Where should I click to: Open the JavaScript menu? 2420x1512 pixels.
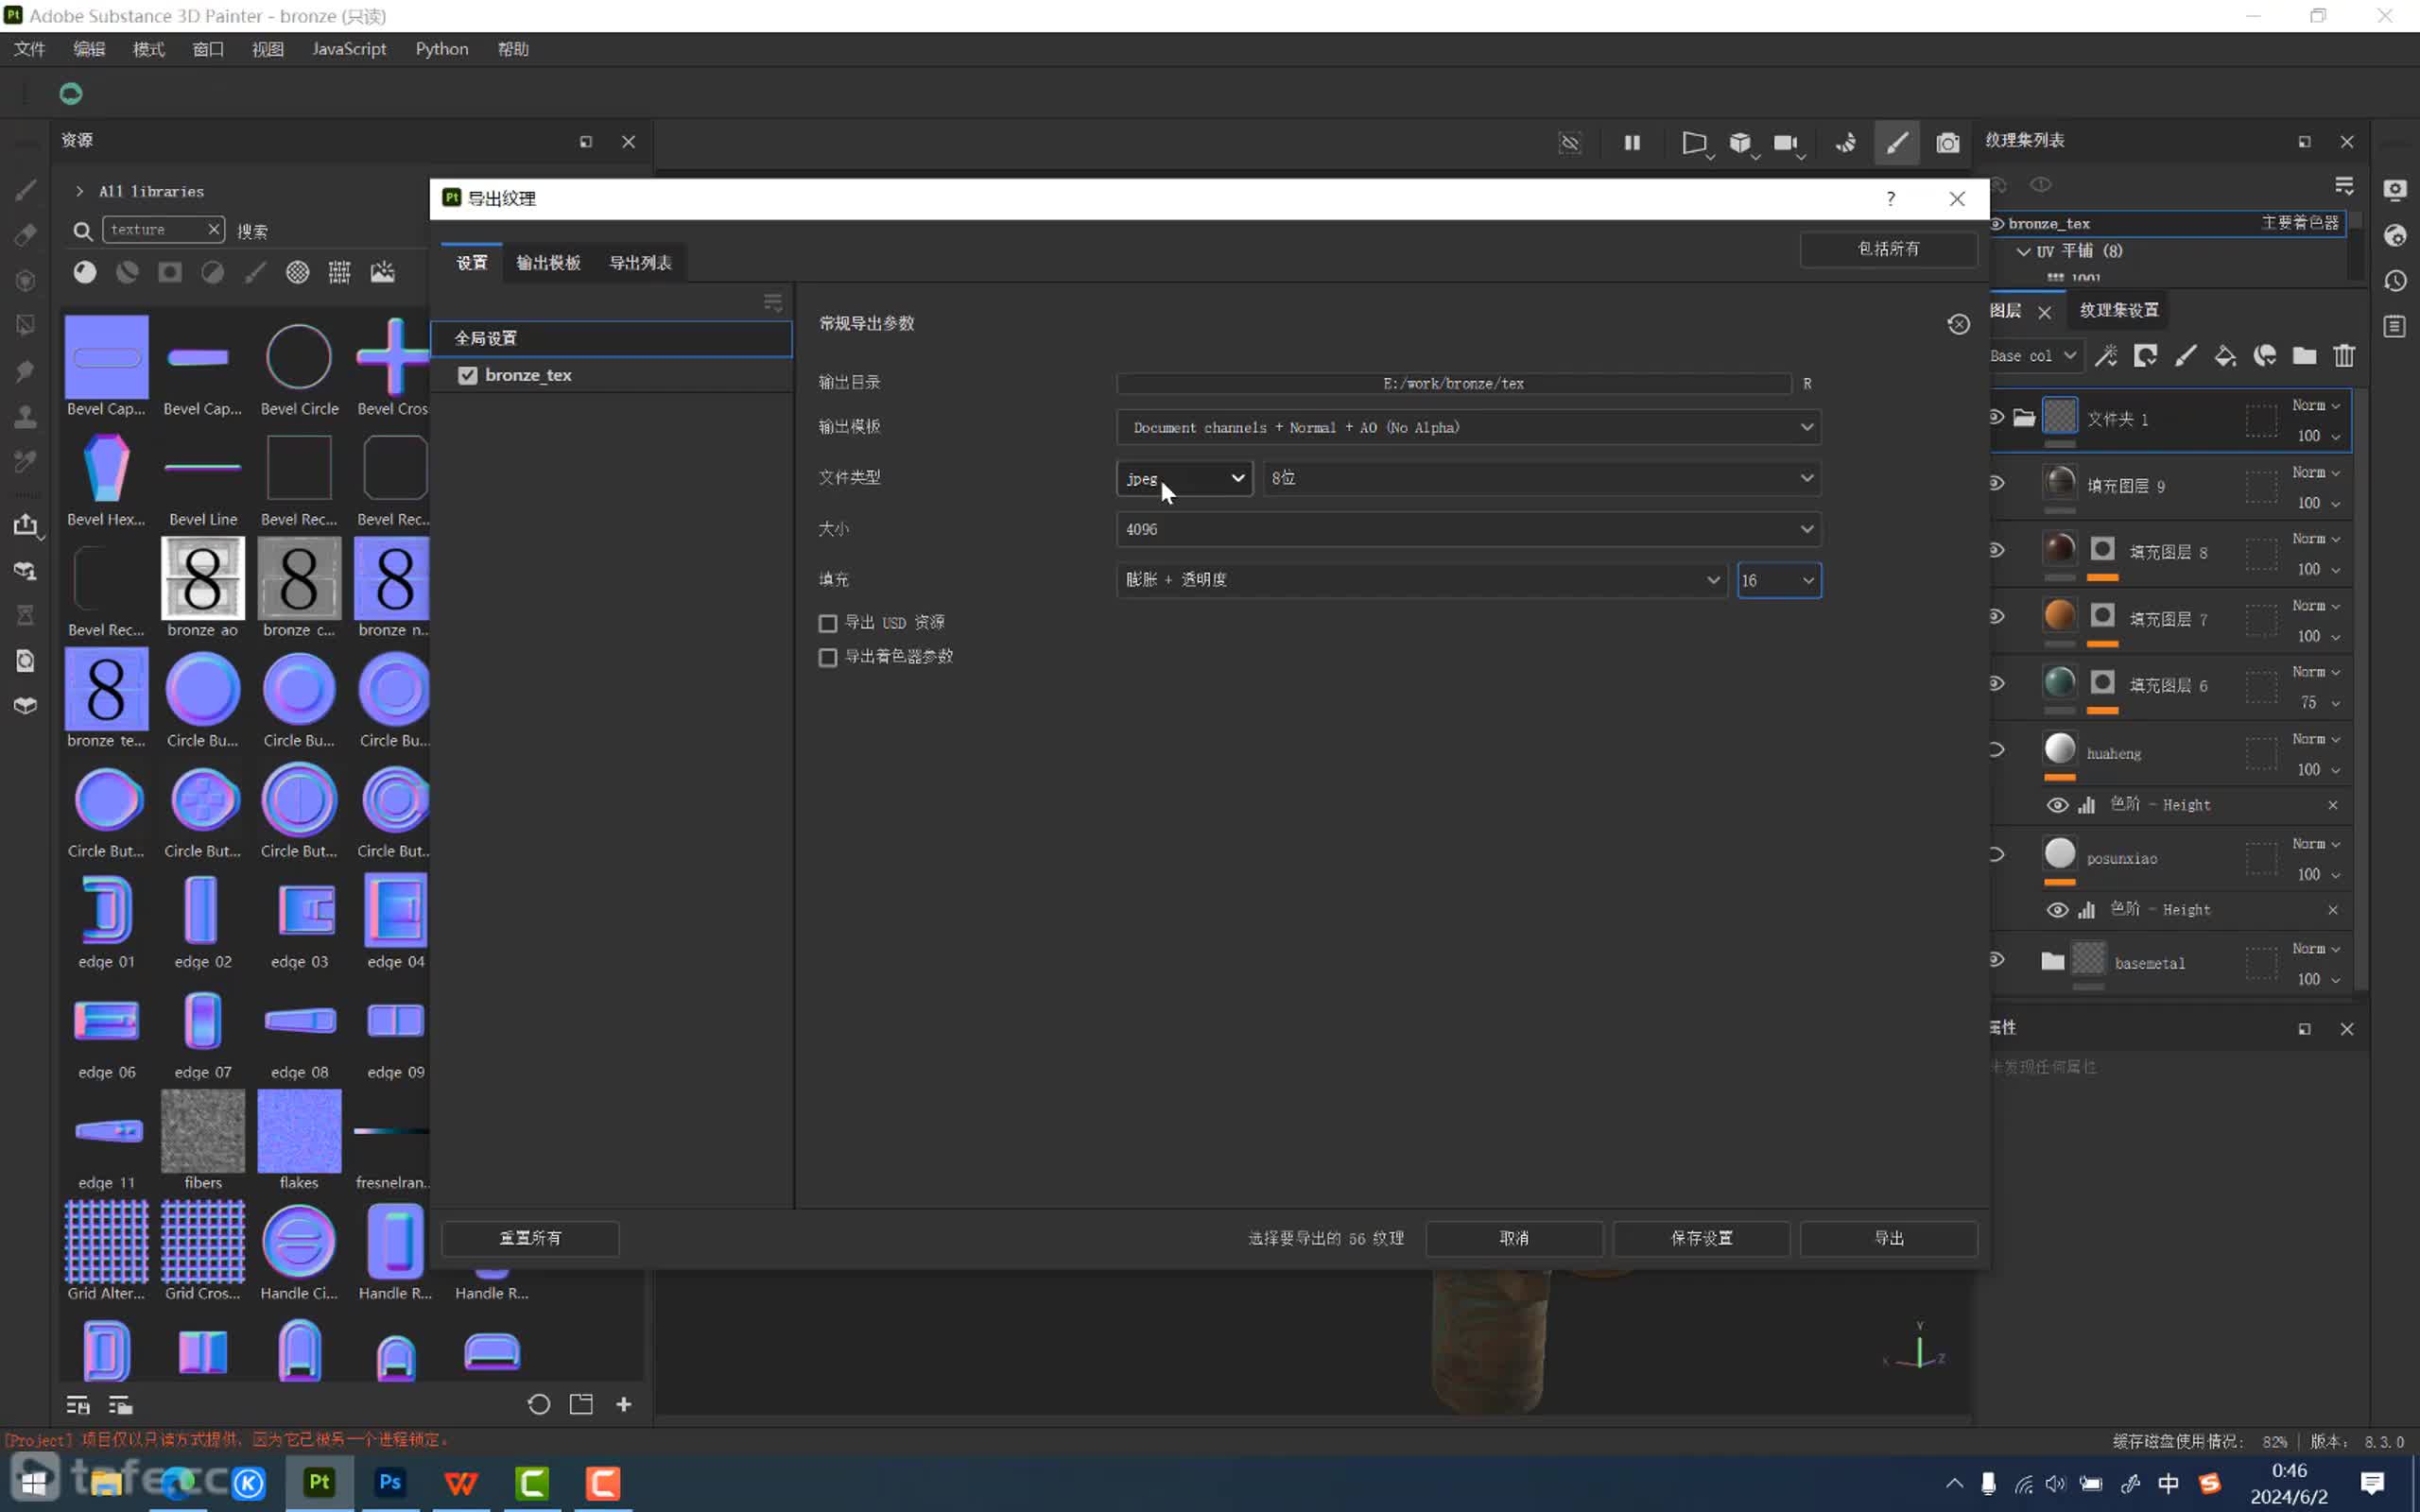(349, 49)
